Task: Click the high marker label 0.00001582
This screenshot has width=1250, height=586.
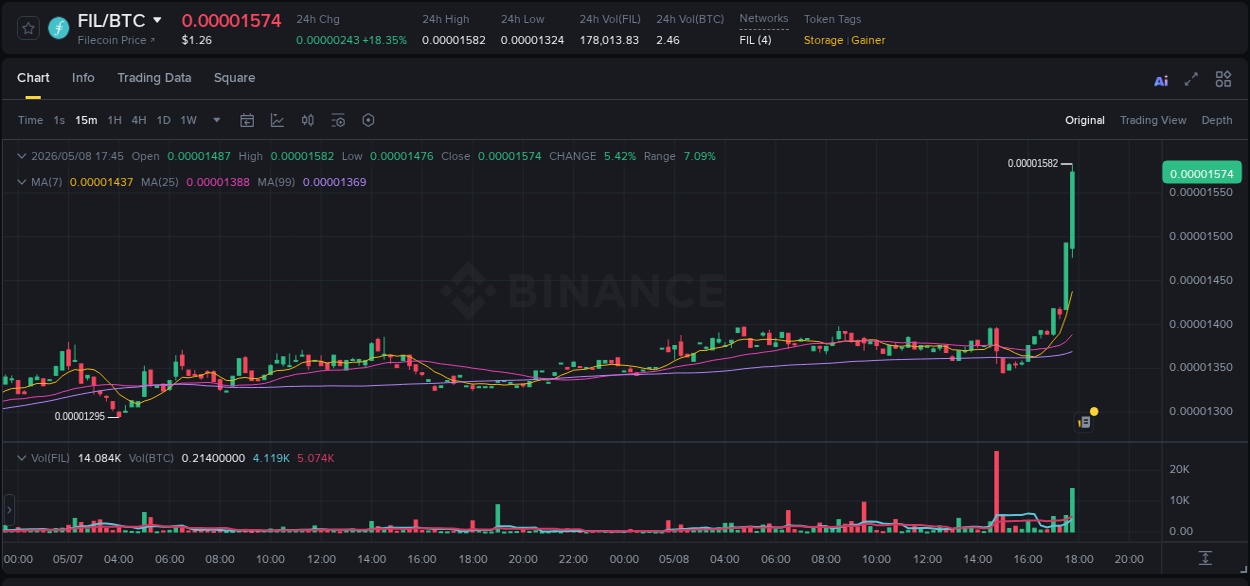Action: [1033, 163]
